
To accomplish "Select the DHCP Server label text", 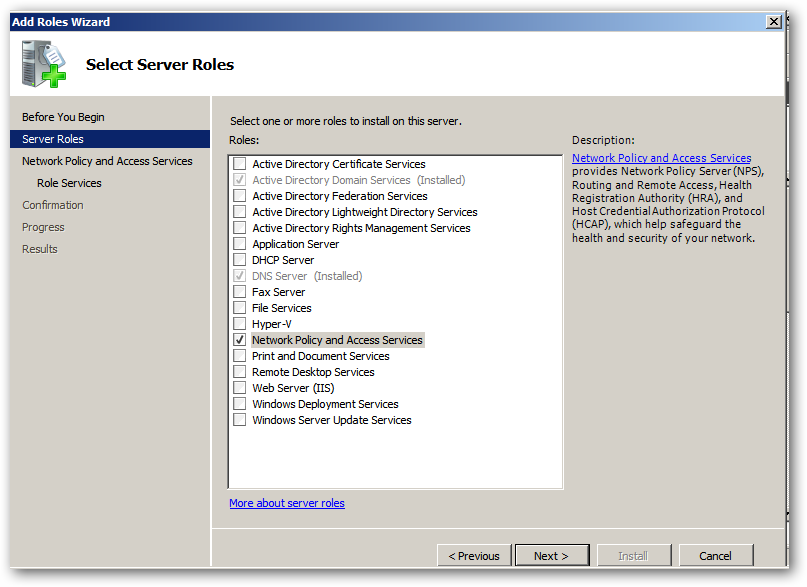I will (x=283, y=260).
